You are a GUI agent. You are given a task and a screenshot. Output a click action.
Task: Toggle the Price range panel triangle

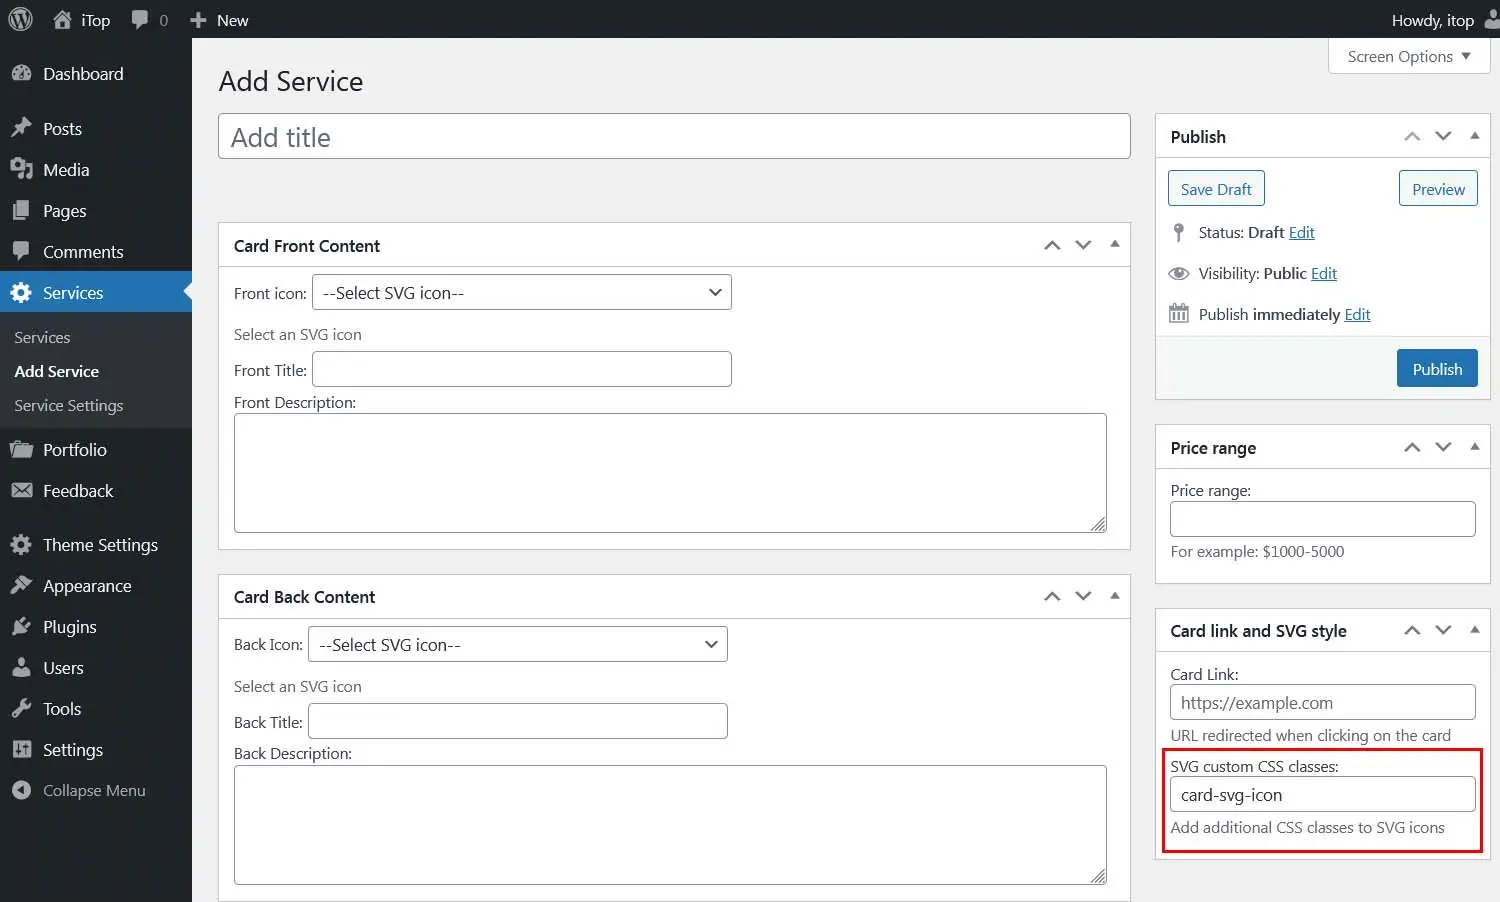1475,446
